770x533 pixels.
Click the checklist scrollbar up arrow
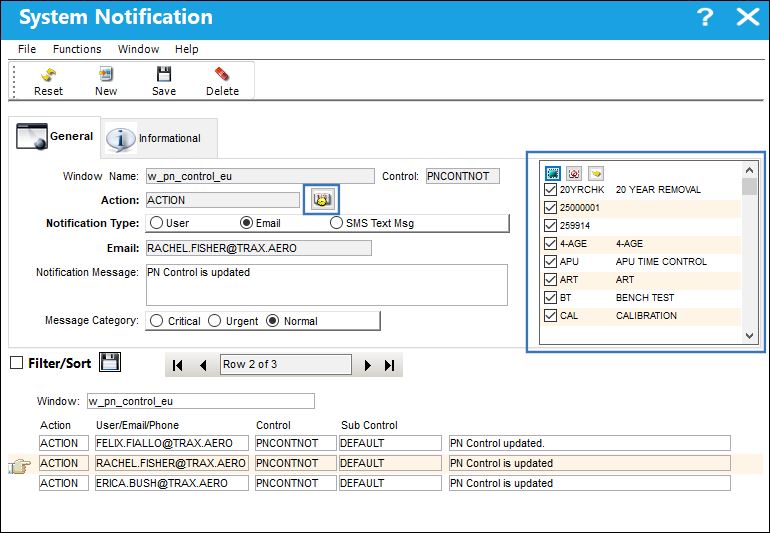(x=749, y=170)
